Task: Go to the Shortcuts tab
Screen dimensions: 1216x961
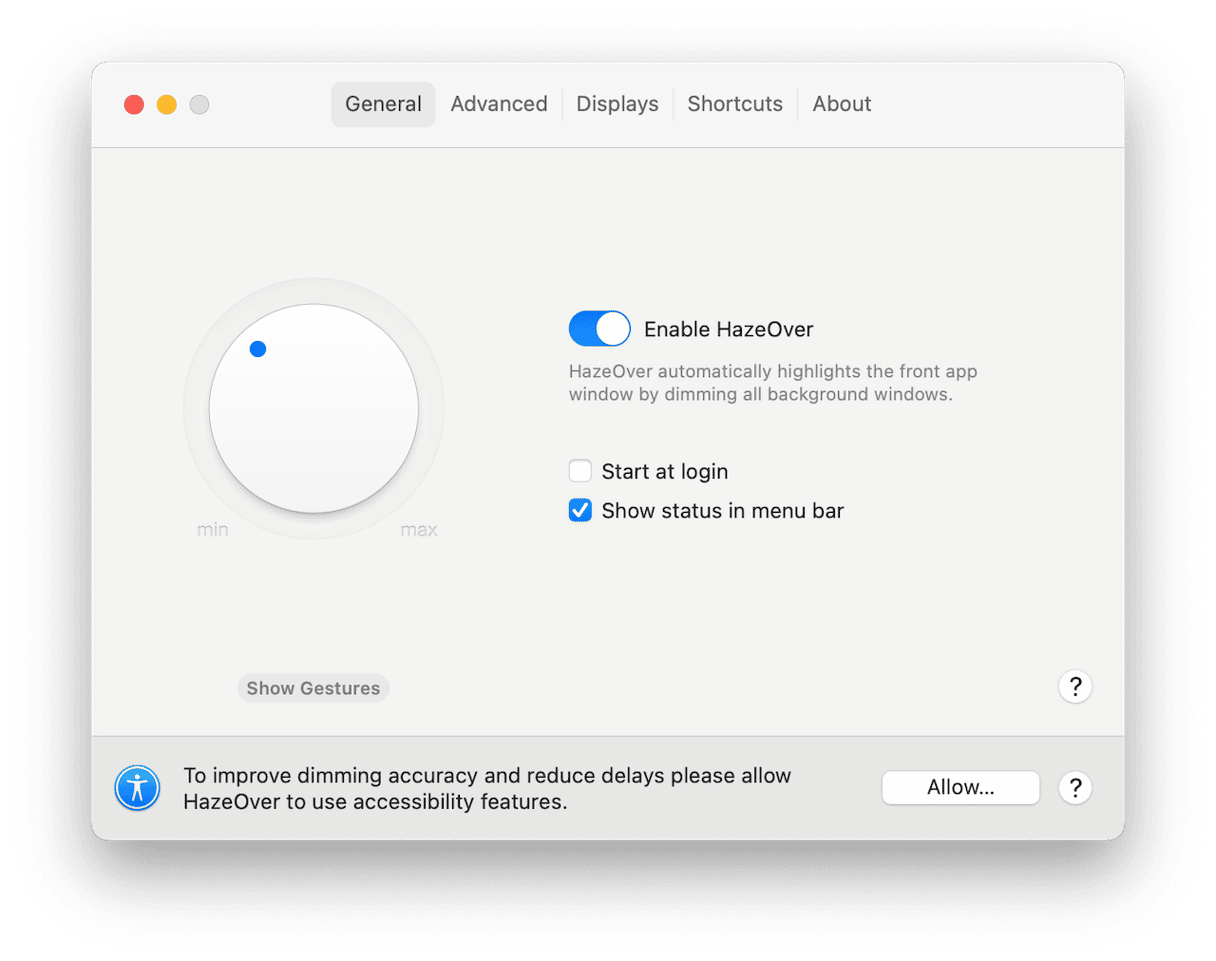Action: coord(735,104)
